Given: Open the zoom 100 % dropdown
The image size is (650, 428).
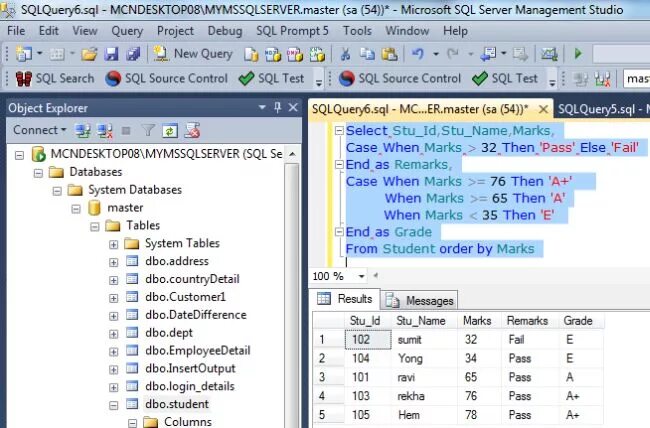Looking at the screenshot, I should pos(361,276).
